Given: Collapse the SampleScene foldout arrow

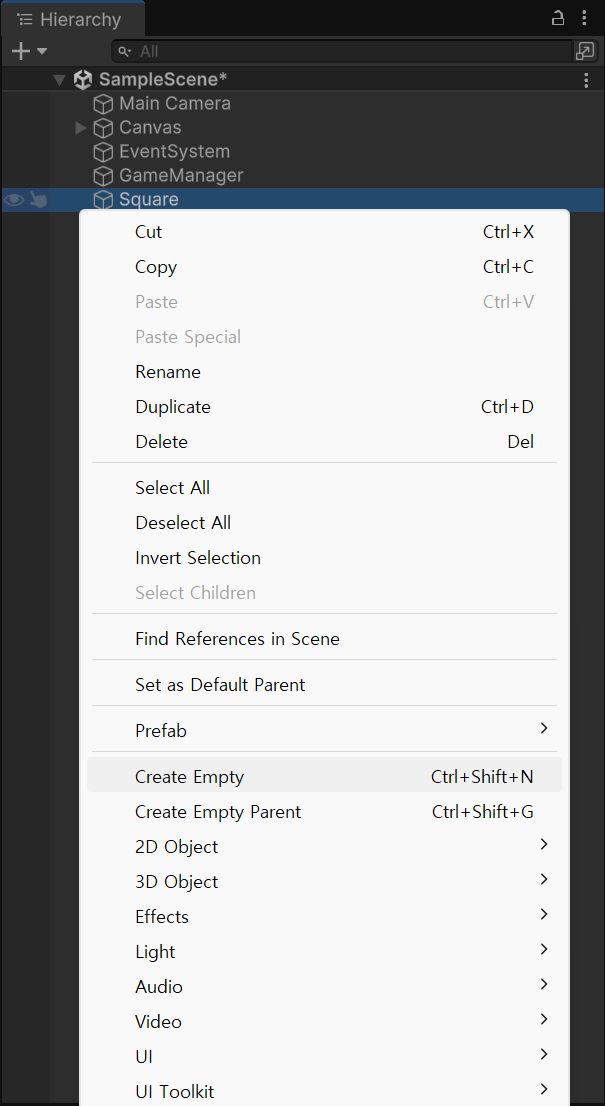Looking at the screenshot, I should pyautogui.click(x=60, y=80).
